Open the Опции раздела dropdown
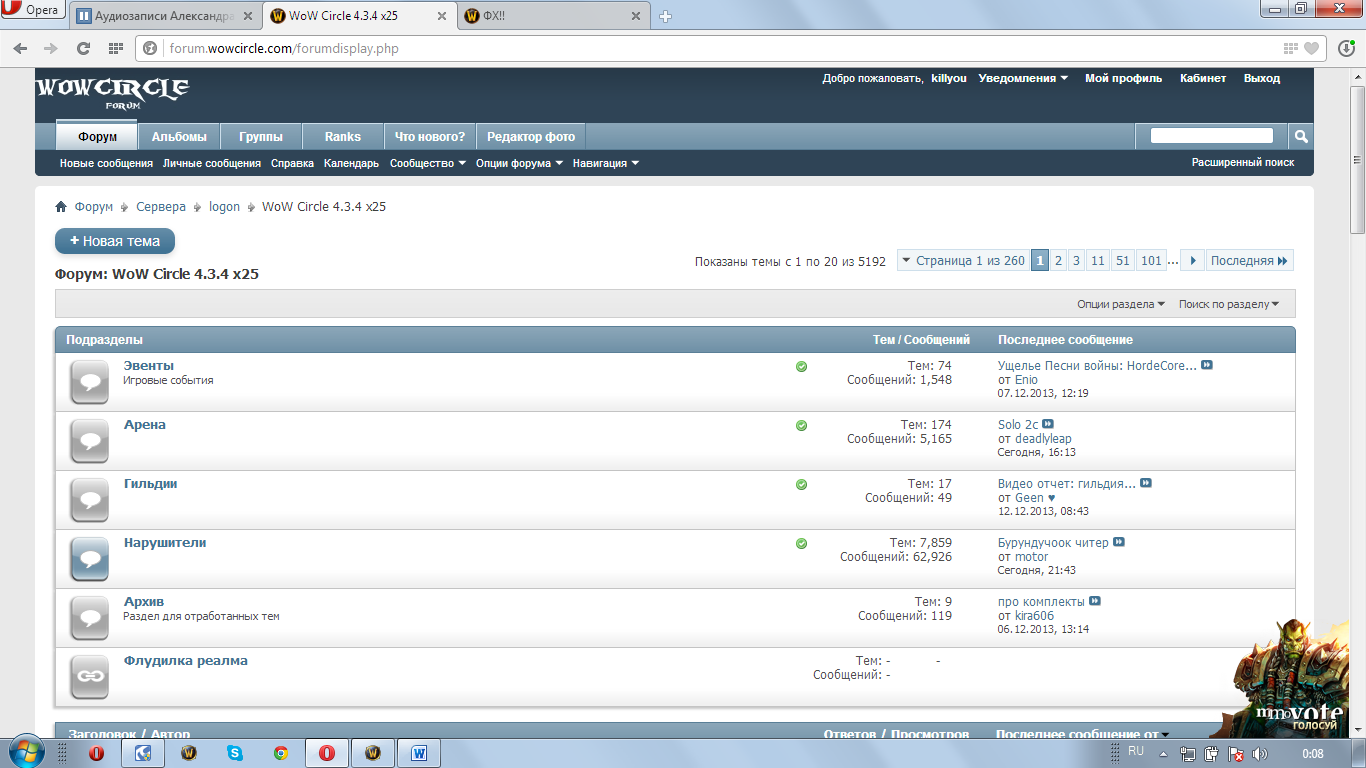This screenshot has height=768, width=1366. coord(1121,304)
